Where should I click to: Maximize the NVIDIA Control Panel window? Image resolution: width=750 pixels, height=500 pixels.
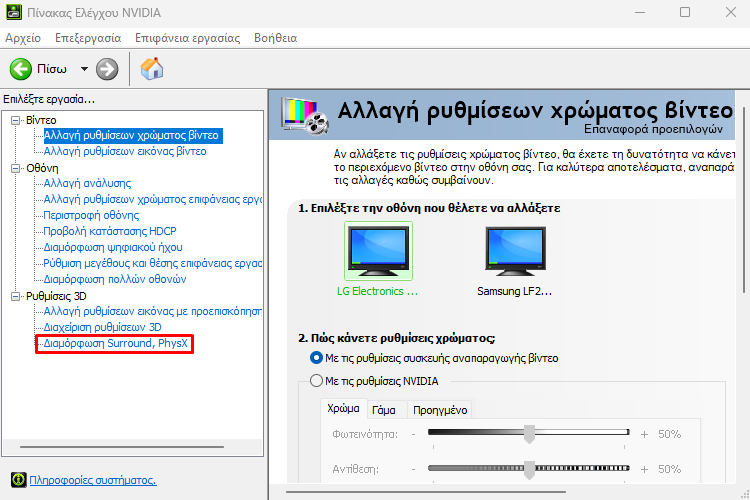tap(685, 12)
